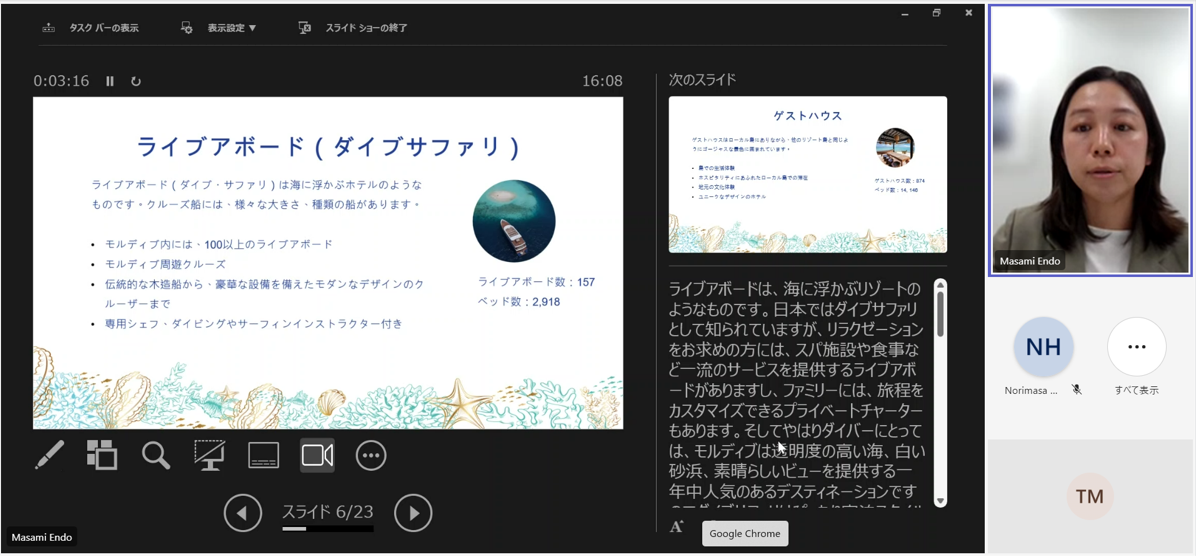The width and height of the screenshot is (1196, 556).
Task: Open more slideshow options ellipsis menu
Action: (371, 455)
